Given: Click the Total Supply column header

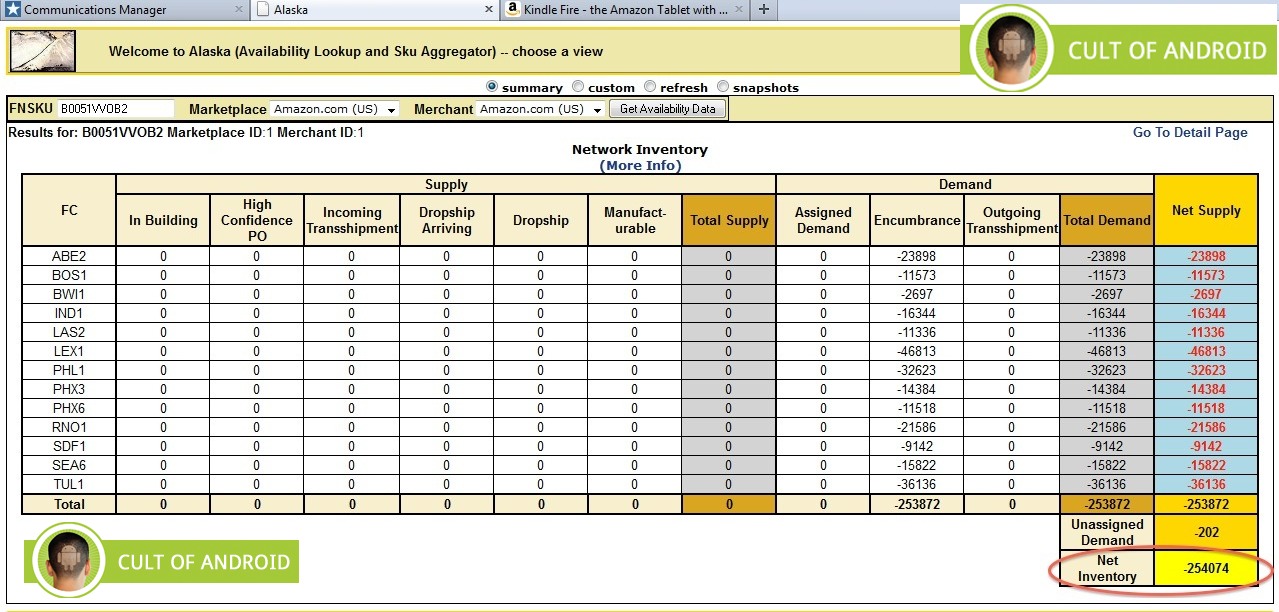Looking at the screenshot, I should point(729,220).
